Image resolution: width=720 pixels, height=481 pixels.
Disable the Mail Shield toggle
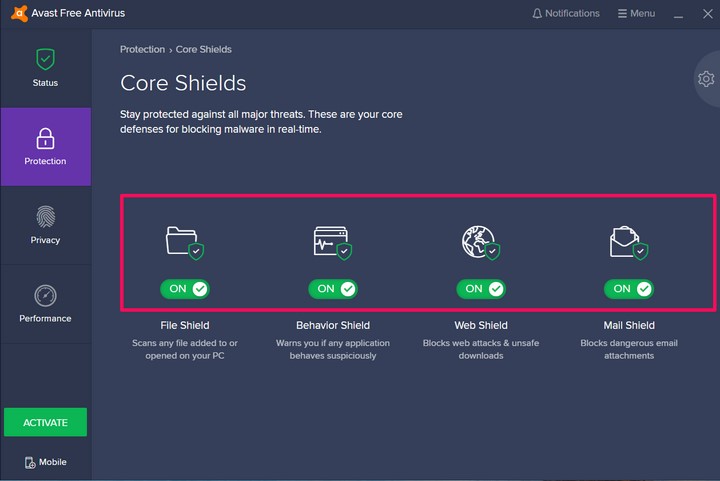[629, 289]
